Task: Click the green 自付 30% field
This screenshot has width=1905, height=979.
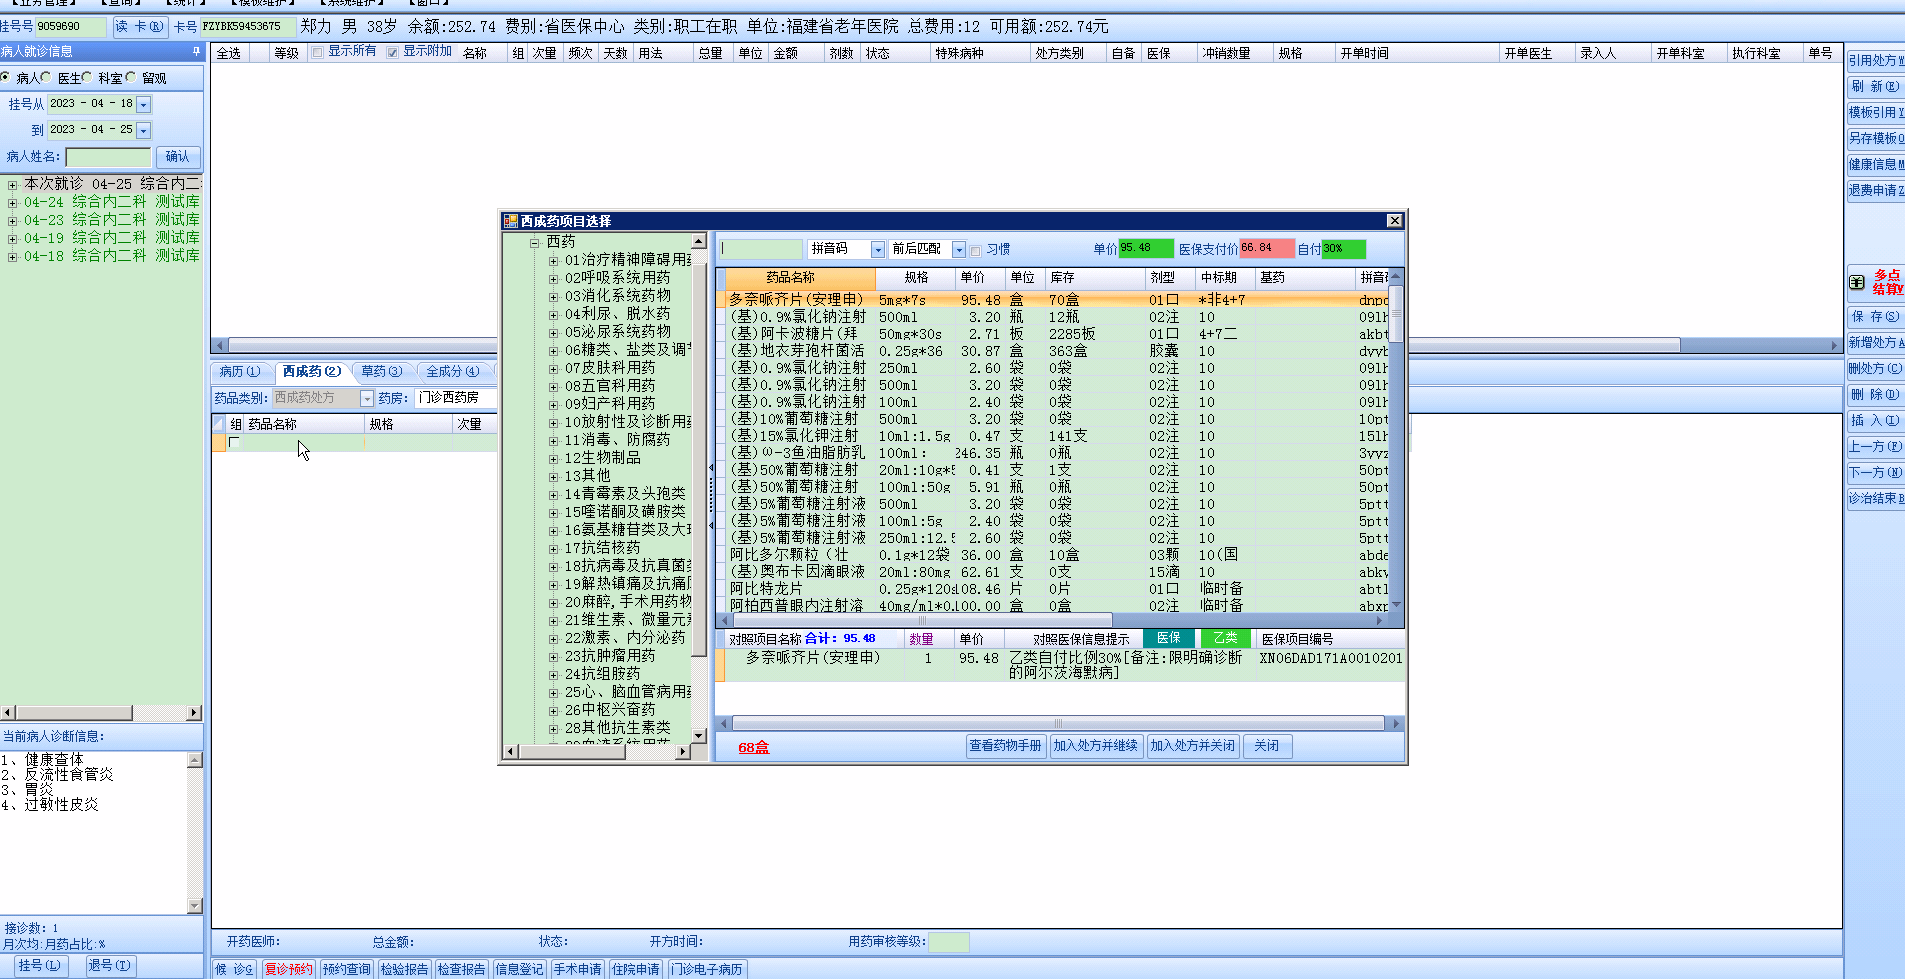Action: [x=1344, y=249]
